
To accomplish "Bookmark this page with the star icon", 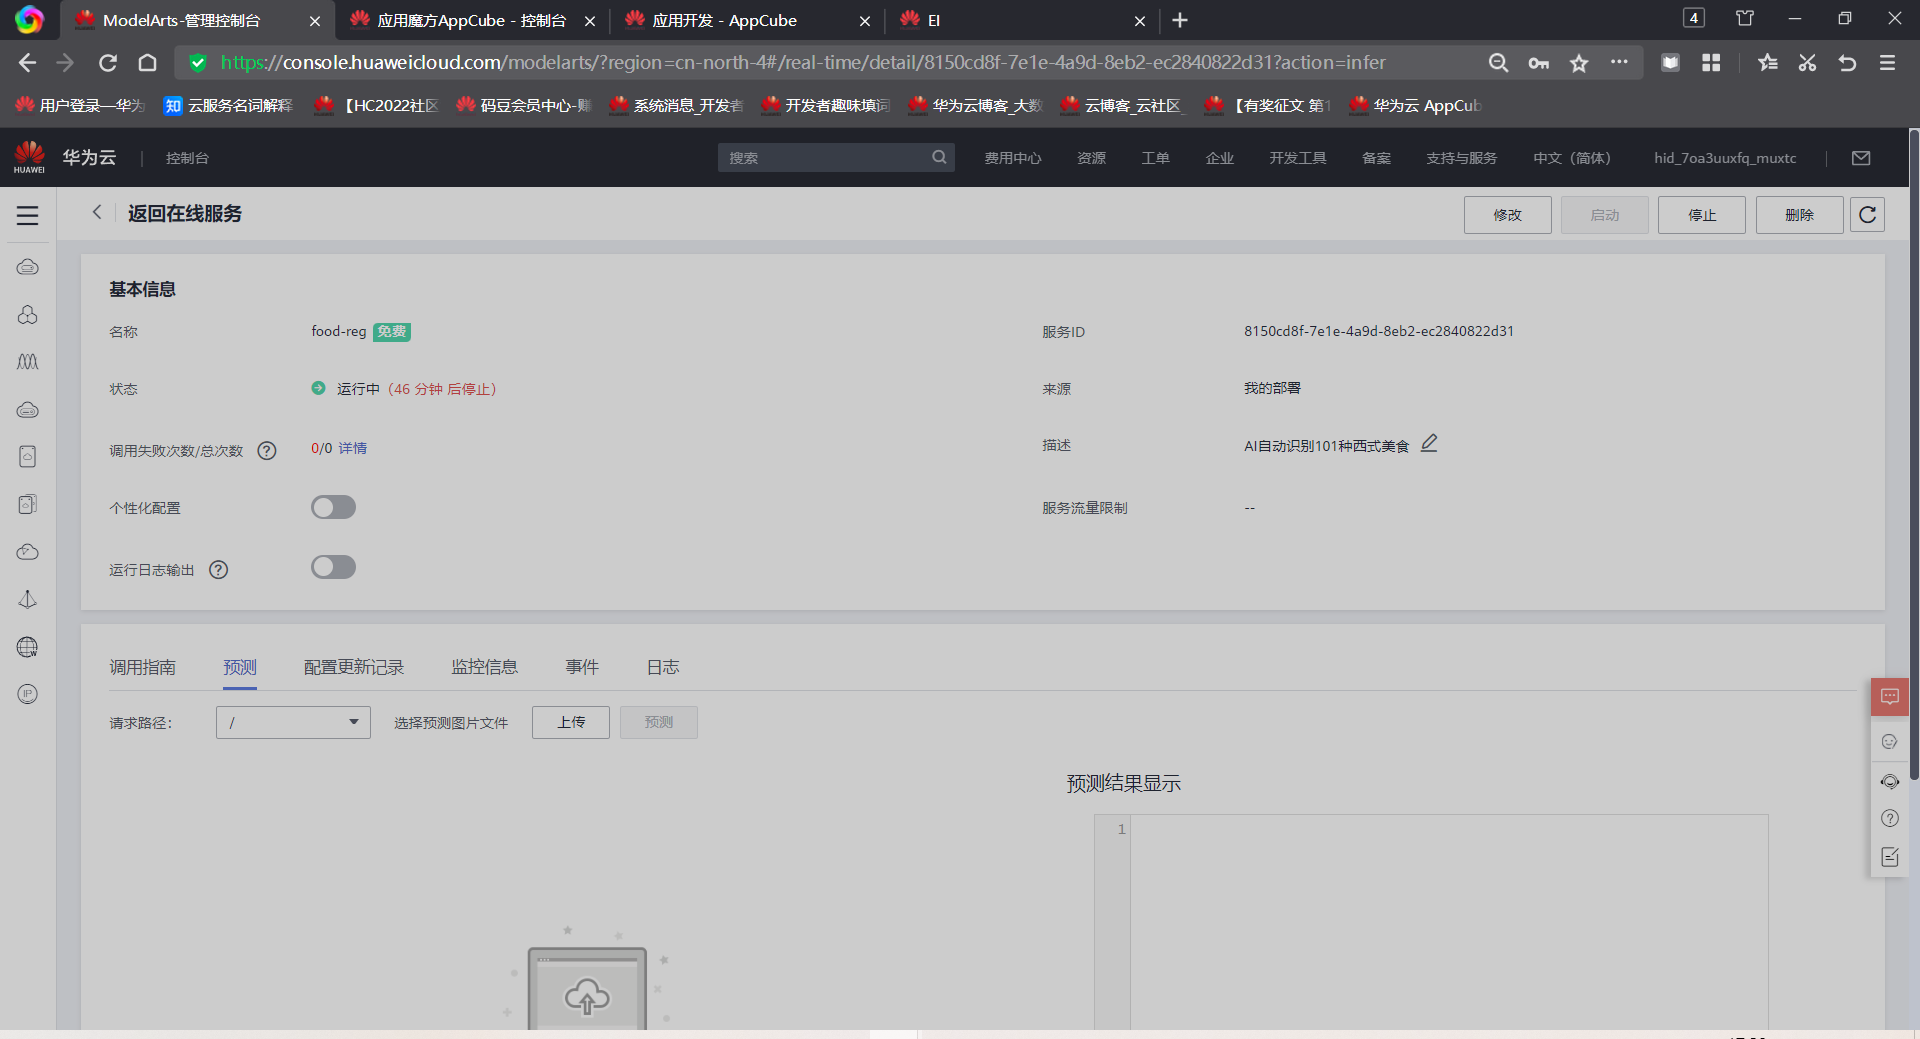I will pyautogui.click(x=1579, y=63).
